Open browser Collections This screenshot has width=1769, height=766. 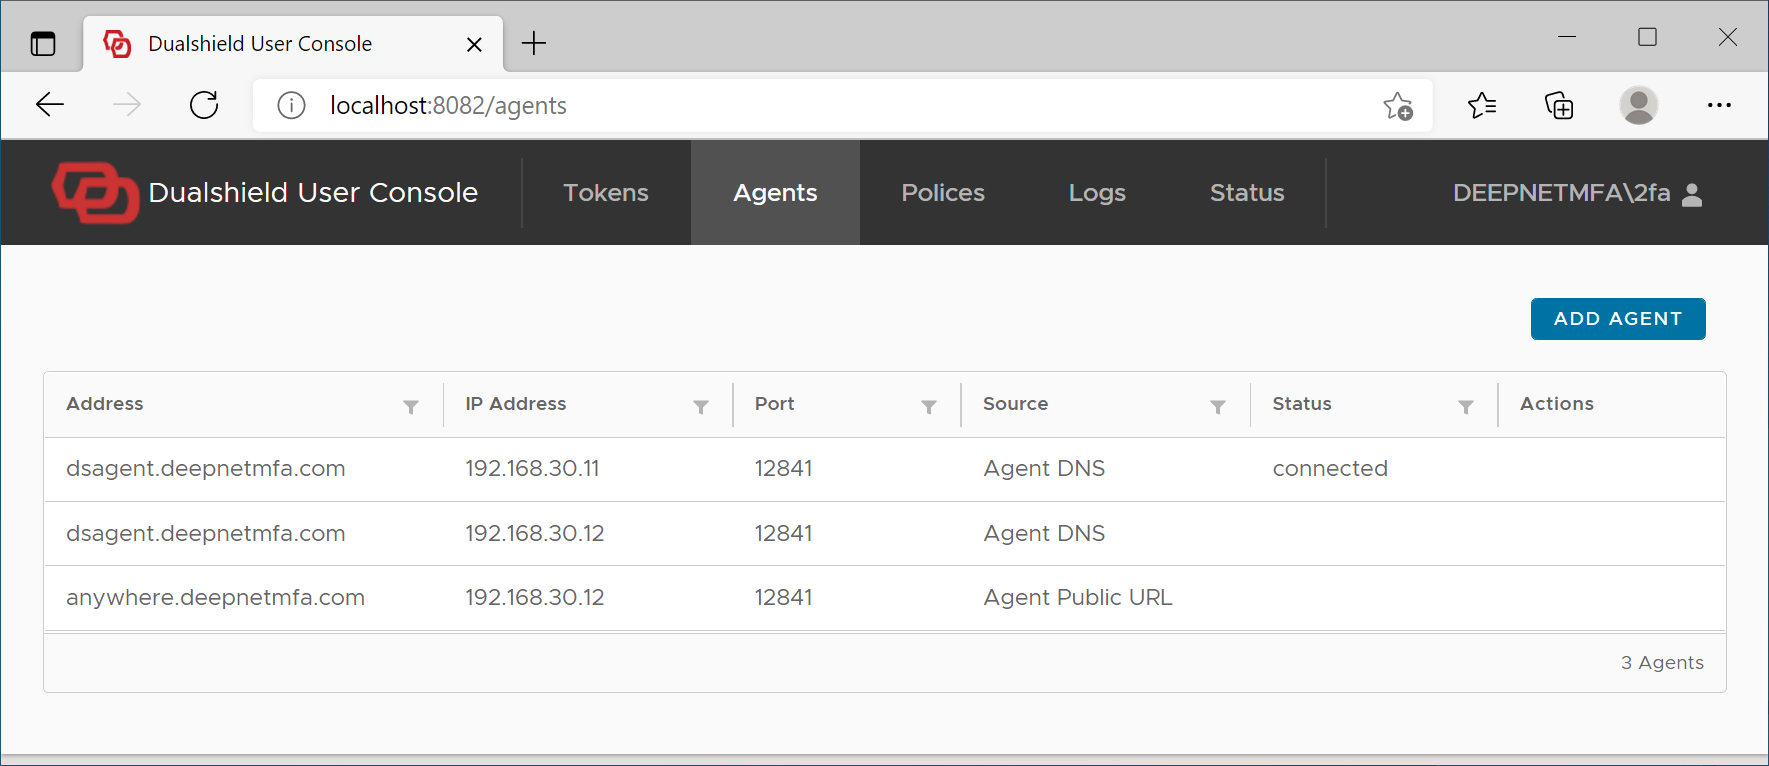coord(1559,105)
